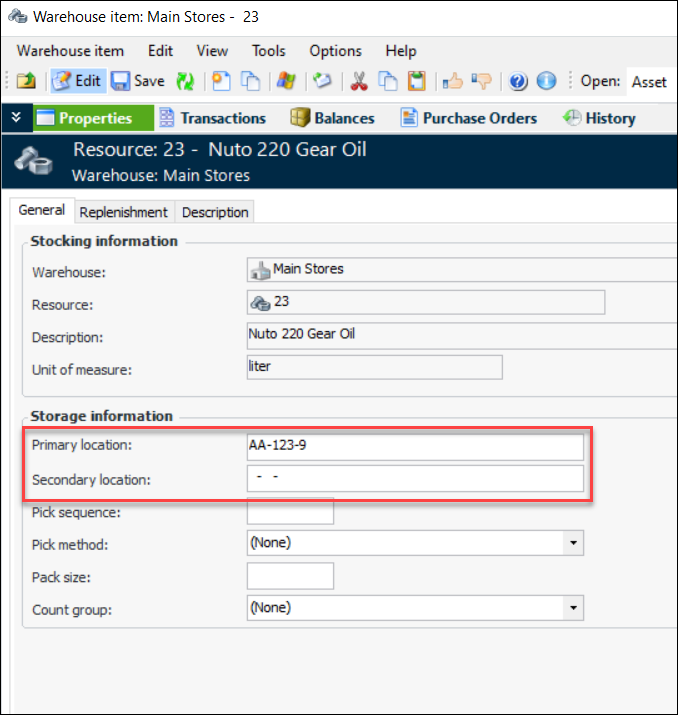Viewport: 678px width, 715px height.
Task: Click the tag label toolbar icon
Action: click(x=322, y=81)
